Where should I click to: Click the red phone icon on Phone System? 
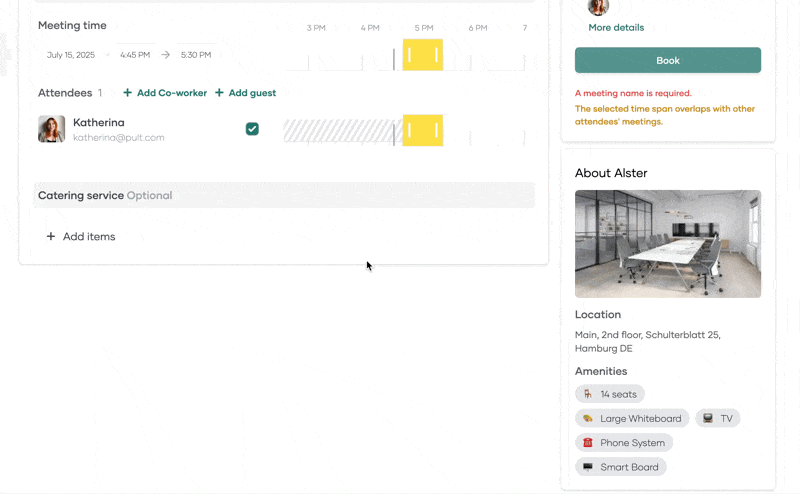click(588, 442)
